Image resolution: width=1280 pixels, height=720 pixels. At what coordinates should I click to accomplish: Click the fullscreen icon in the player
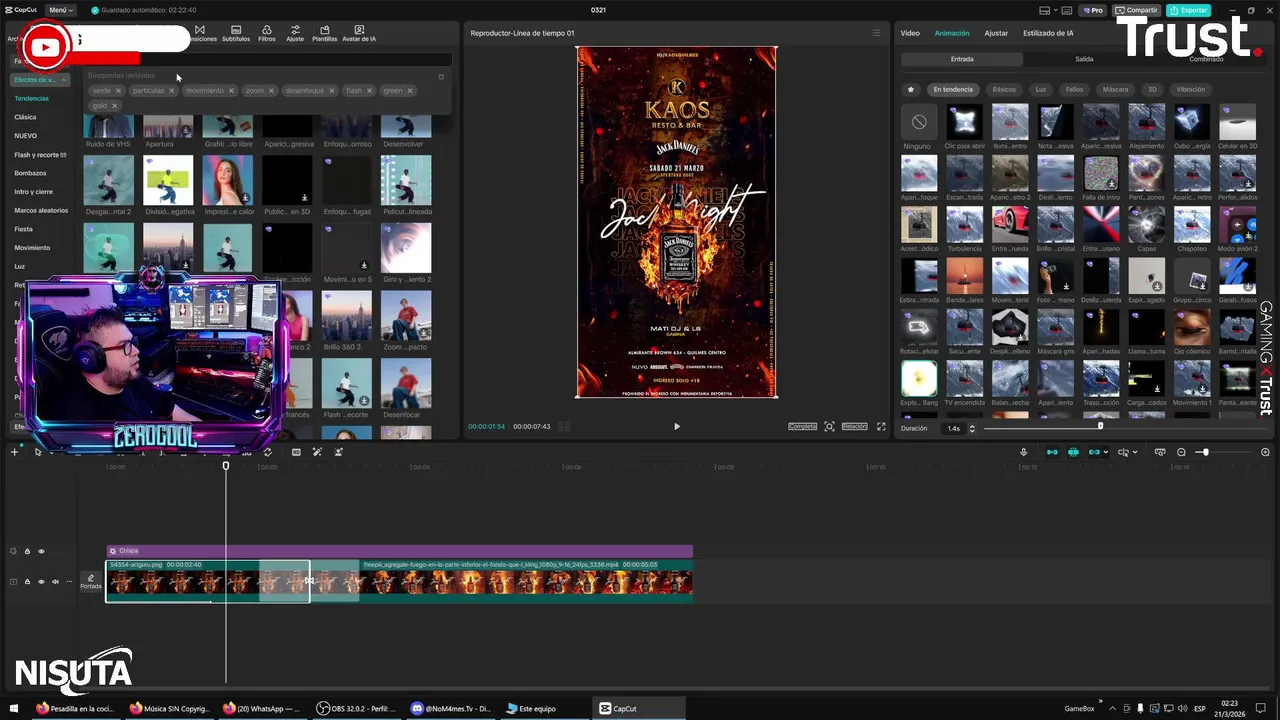point(881,426)
